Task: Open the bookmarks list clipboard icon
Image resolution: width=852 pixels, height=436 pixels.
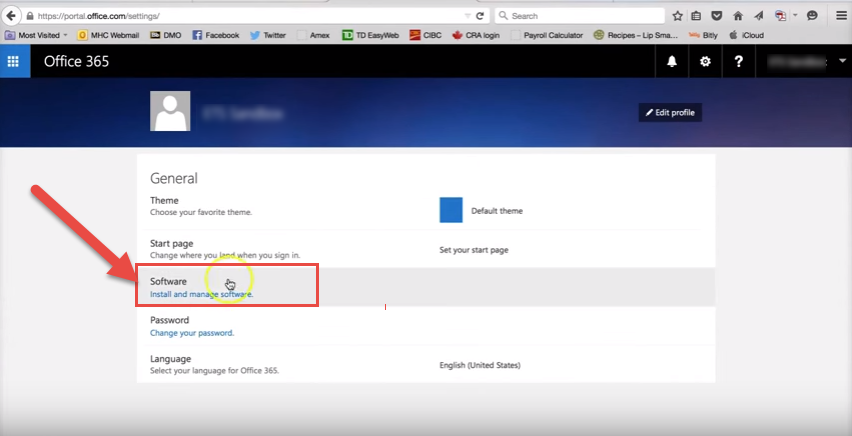Action: pos(696,16)
